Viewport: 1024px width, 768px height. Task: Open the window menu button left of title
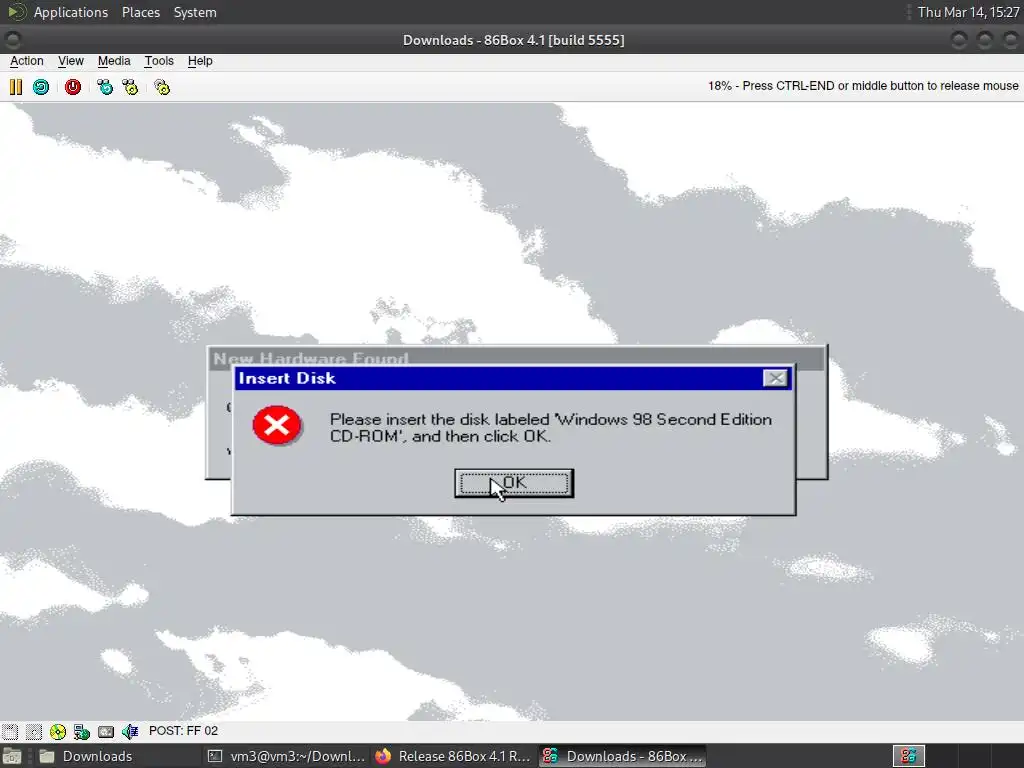pos(13,40)
